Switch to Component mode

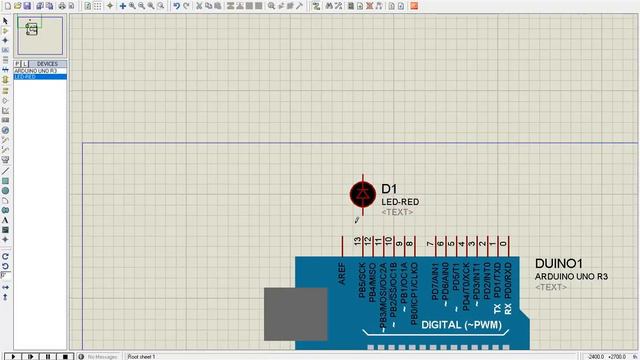(5, 31)
